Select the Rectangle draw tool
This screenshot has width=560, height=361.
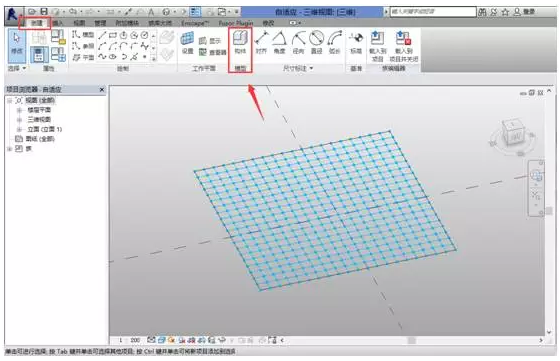point(113,35)
